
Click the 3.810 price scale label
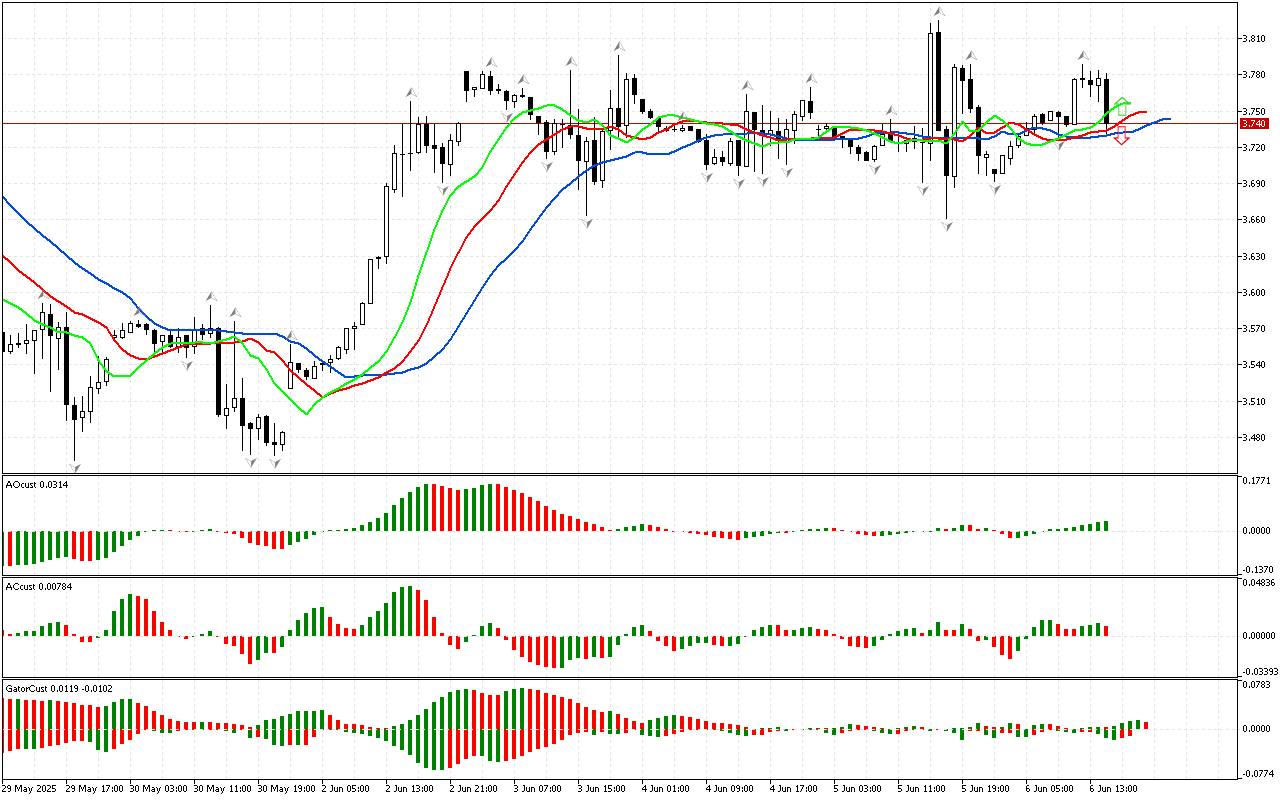[1254, 39]
